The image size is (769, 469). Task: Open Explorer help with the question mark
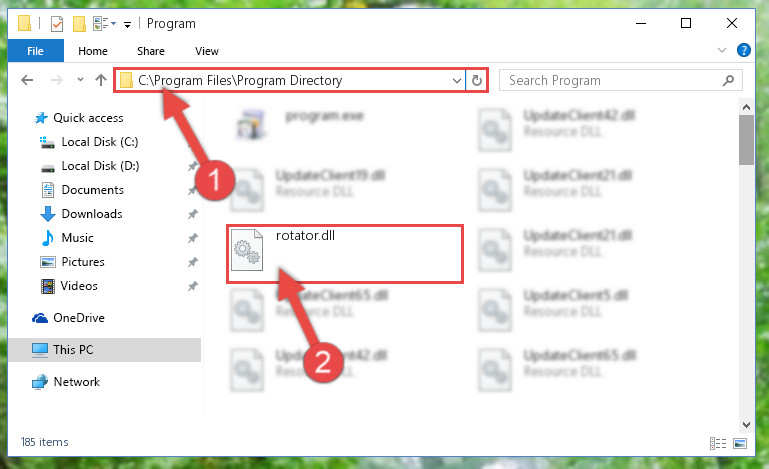[x=743, y=50]
